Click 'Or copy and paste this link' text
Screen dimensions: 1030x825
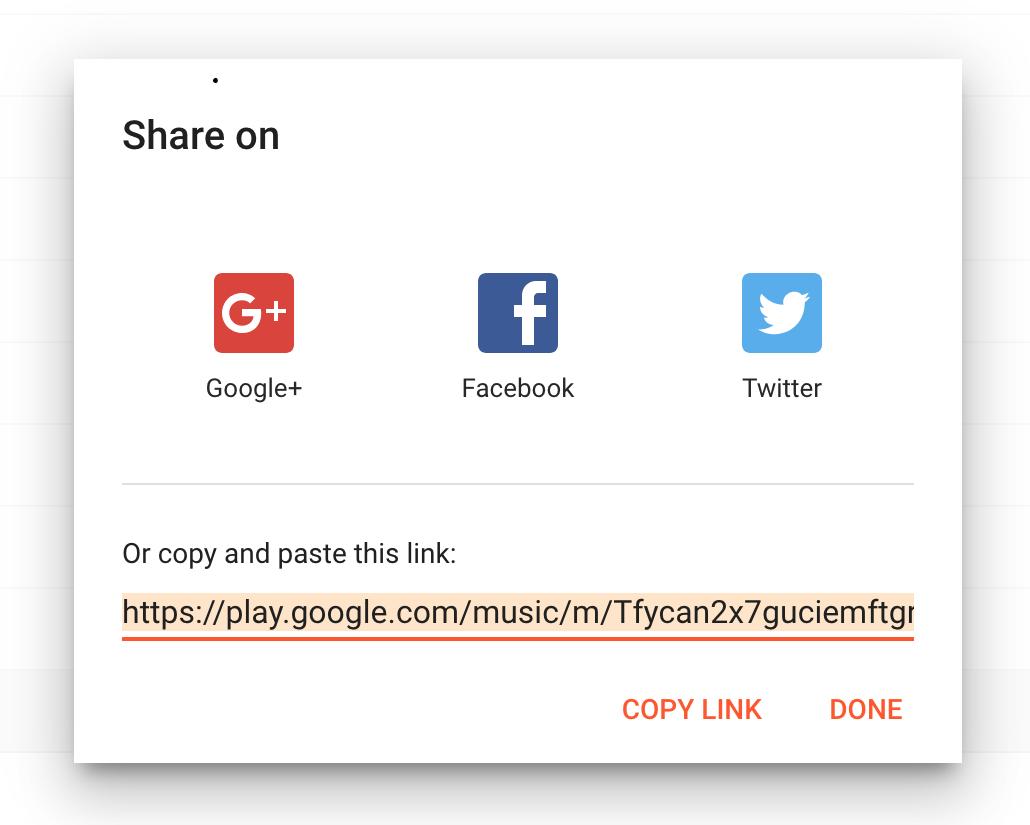tap(289, 554)
